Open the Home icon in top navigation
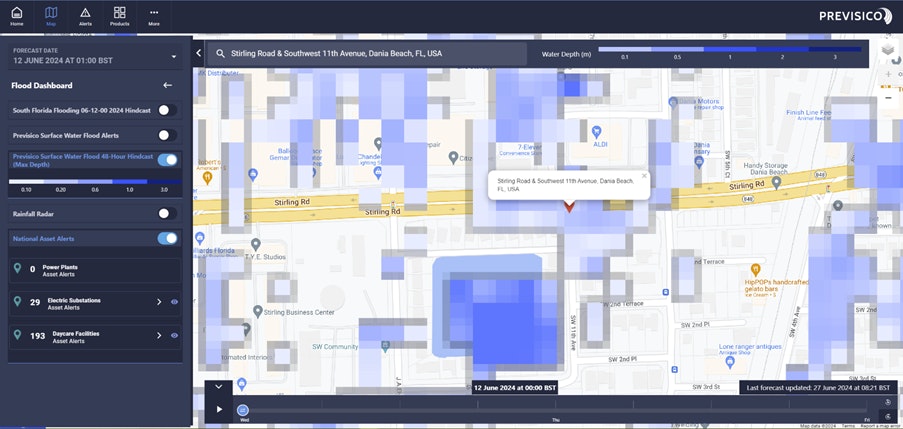 (17, 13)
